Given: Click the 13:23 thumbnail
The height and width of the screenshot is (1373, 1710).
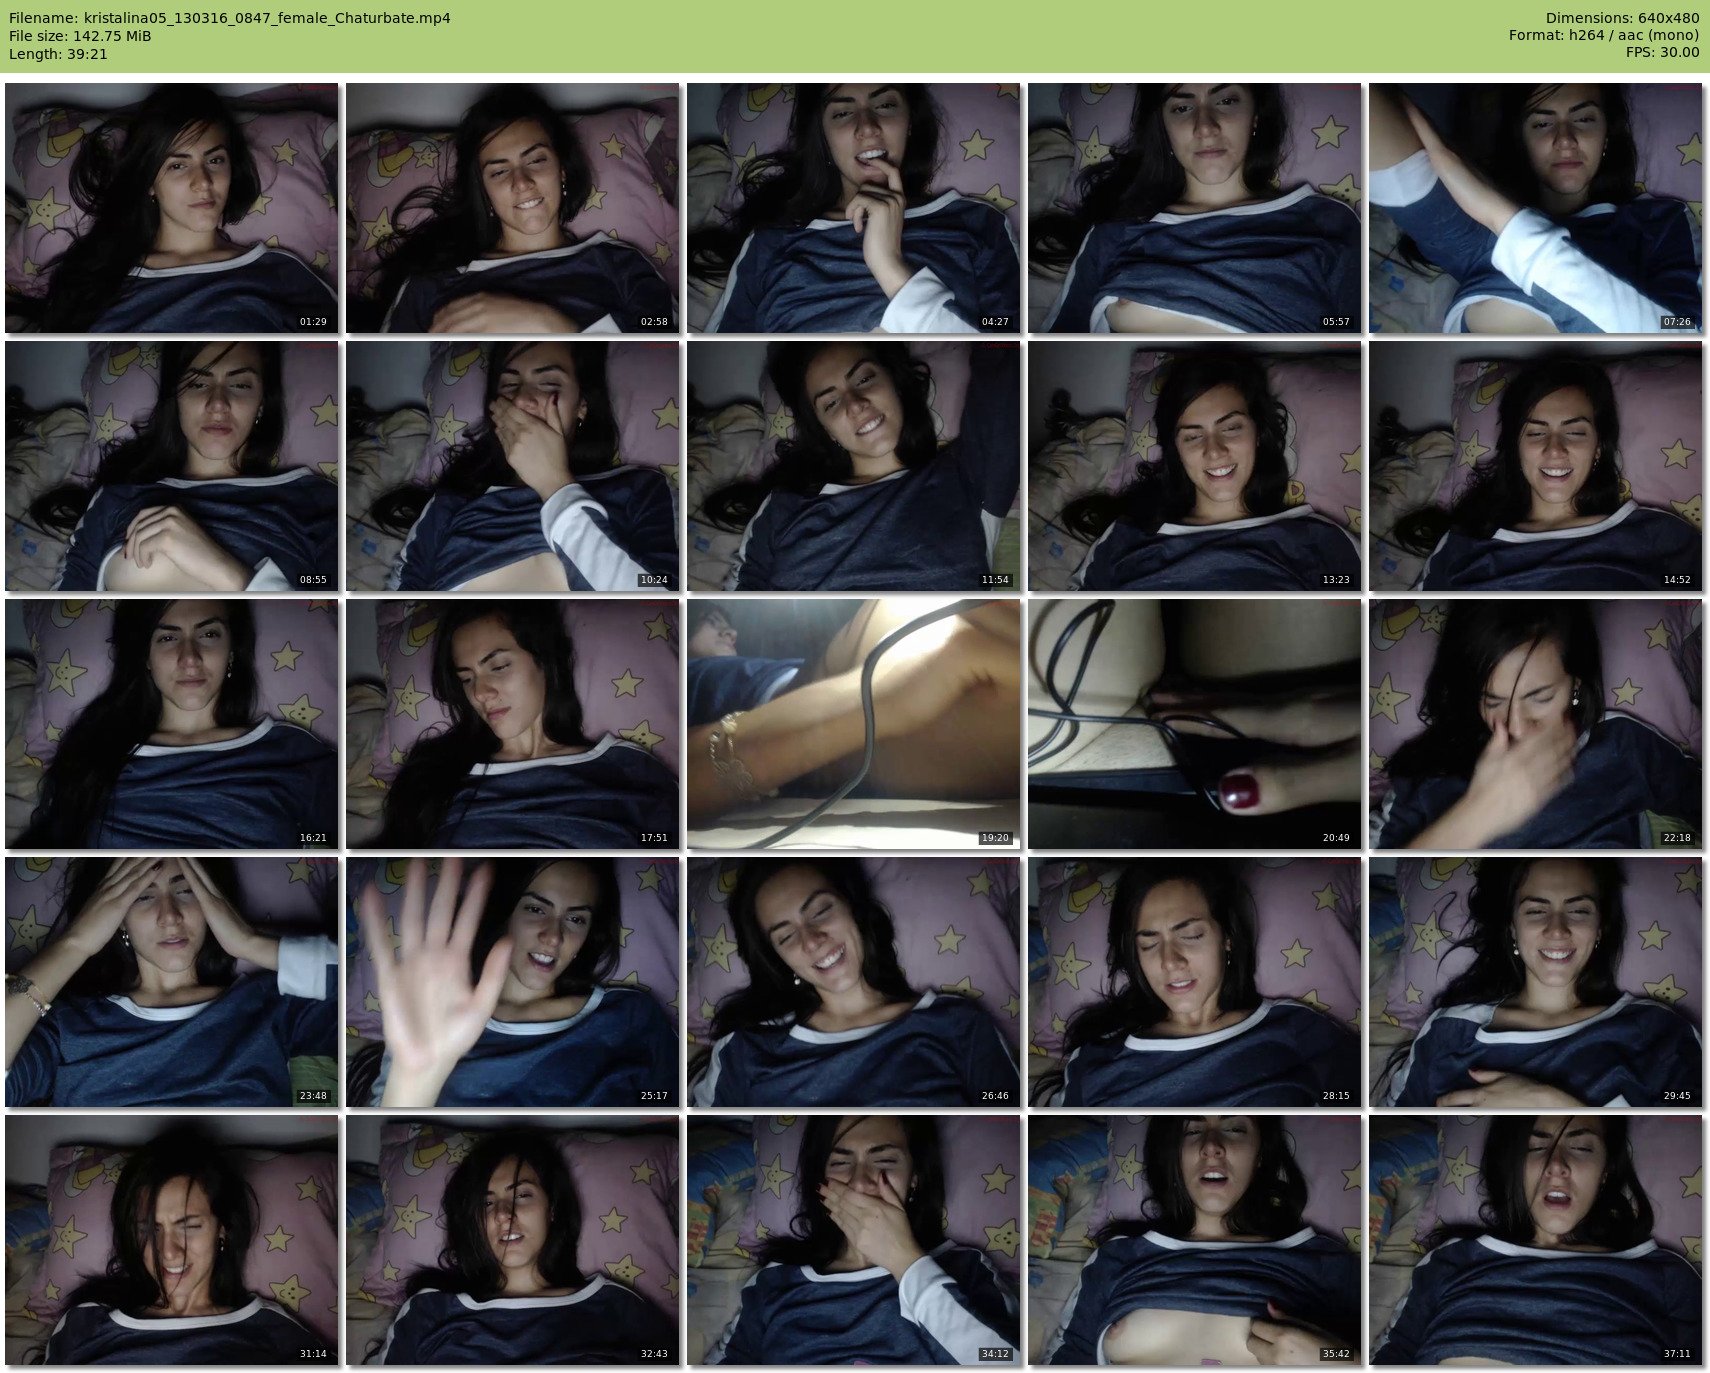Looking at the screenshot, I should [x=1194, y=466].
